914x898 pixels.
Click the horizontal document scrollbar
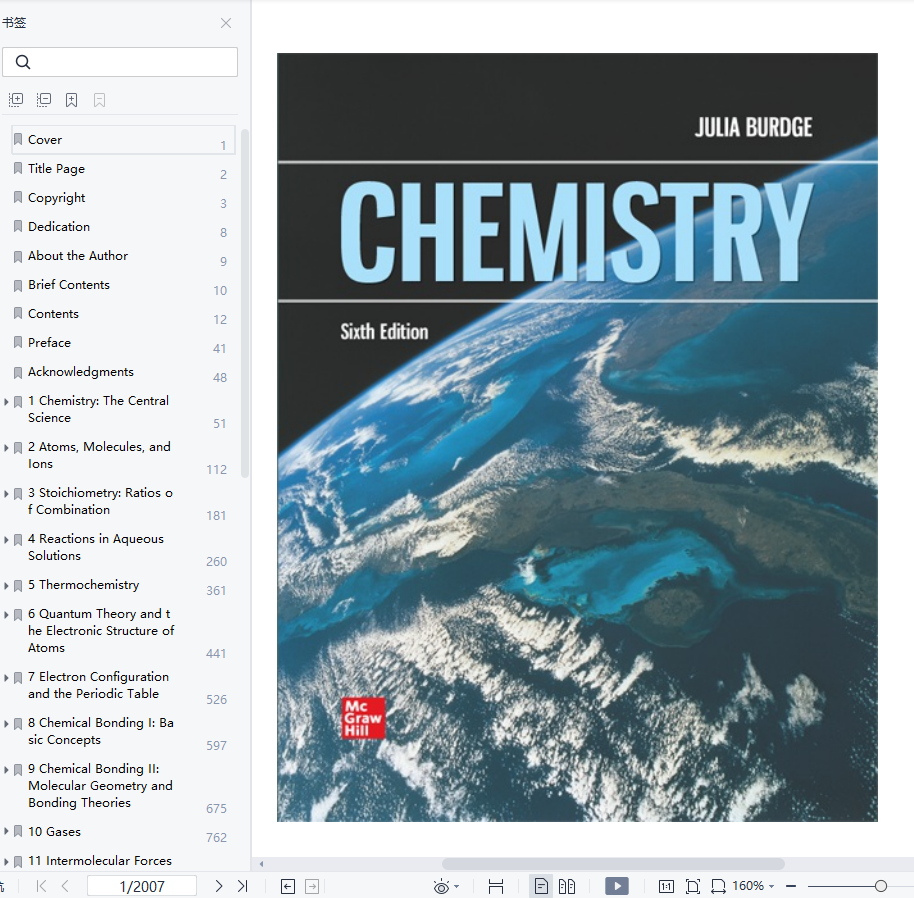pyautogui.click(x=613, y=864)
